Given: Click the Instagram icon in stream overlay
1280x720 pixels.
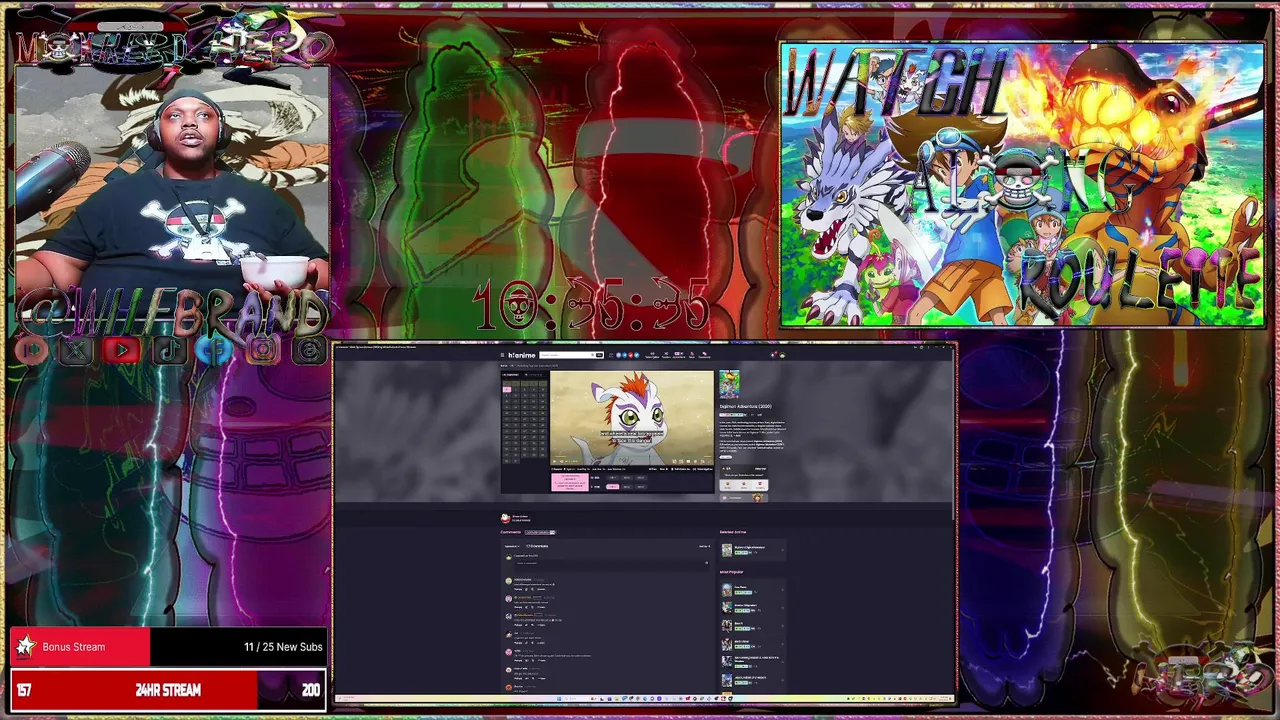Looking at the screenshot, I should pyautogui.click(x=262, y=350).
